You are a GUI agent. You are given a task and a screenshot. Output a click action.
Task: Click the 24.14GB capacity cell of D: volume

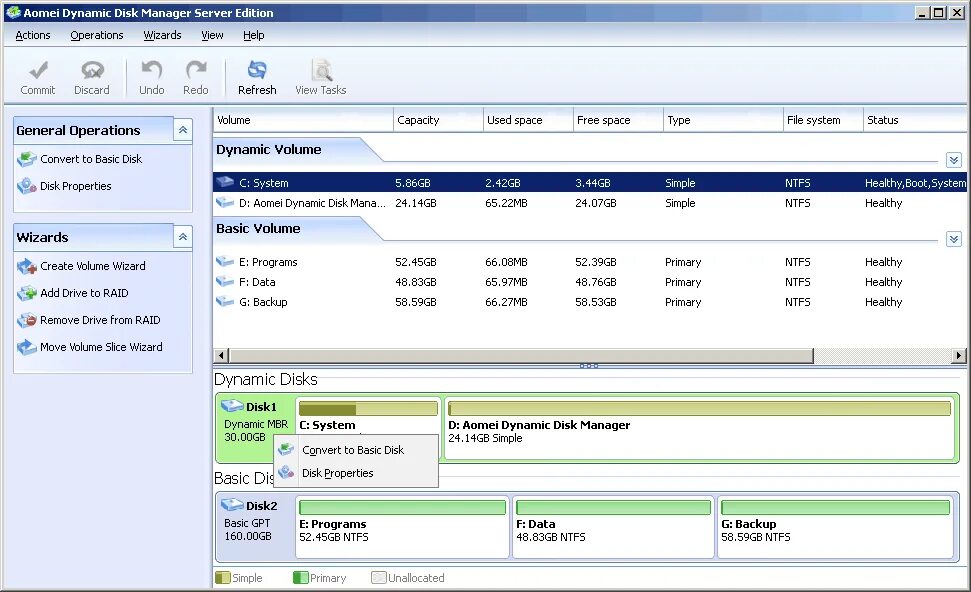416,202
